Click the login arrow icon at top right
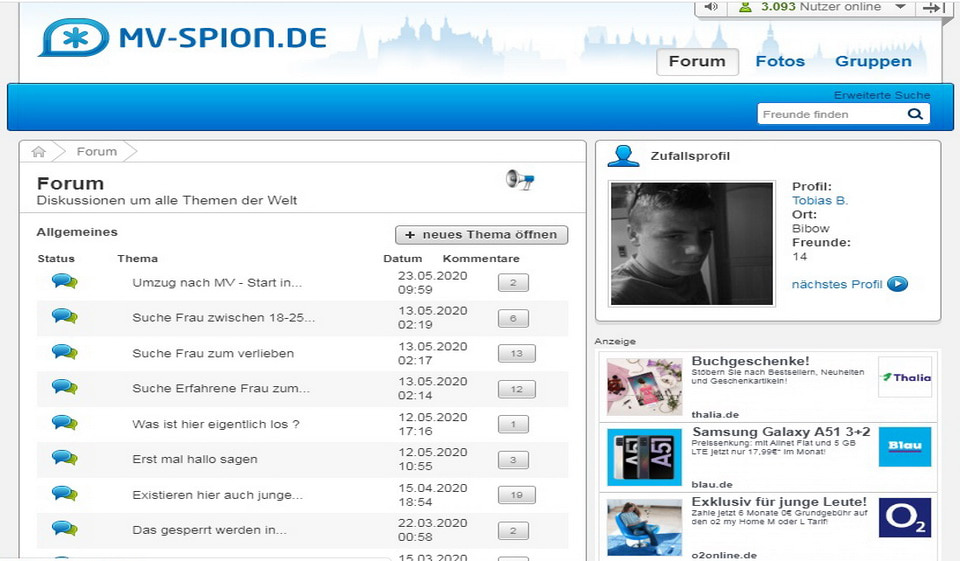Viewport: 960px width, 561px height. tap(931, 7)
